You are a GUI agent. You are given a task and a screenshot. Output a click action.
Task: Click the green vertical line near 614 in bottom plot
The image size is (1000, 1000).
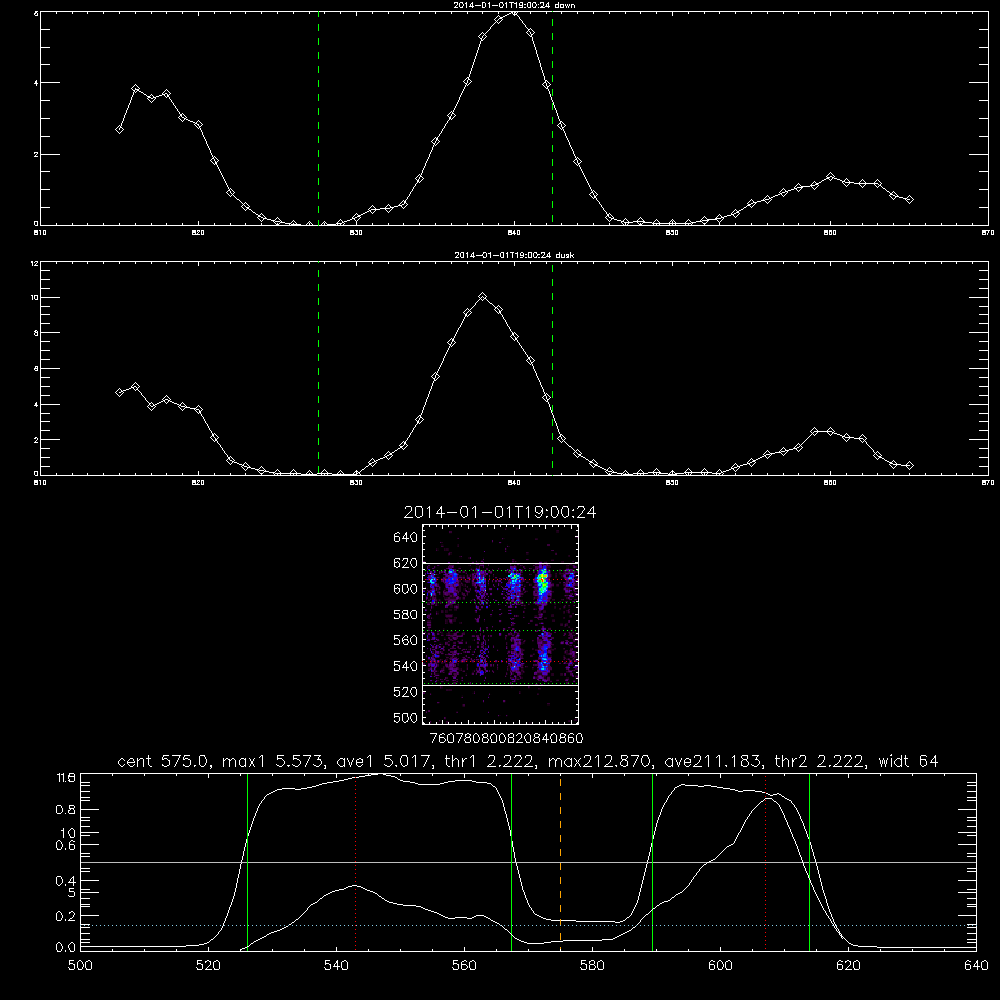coord(809,862)
